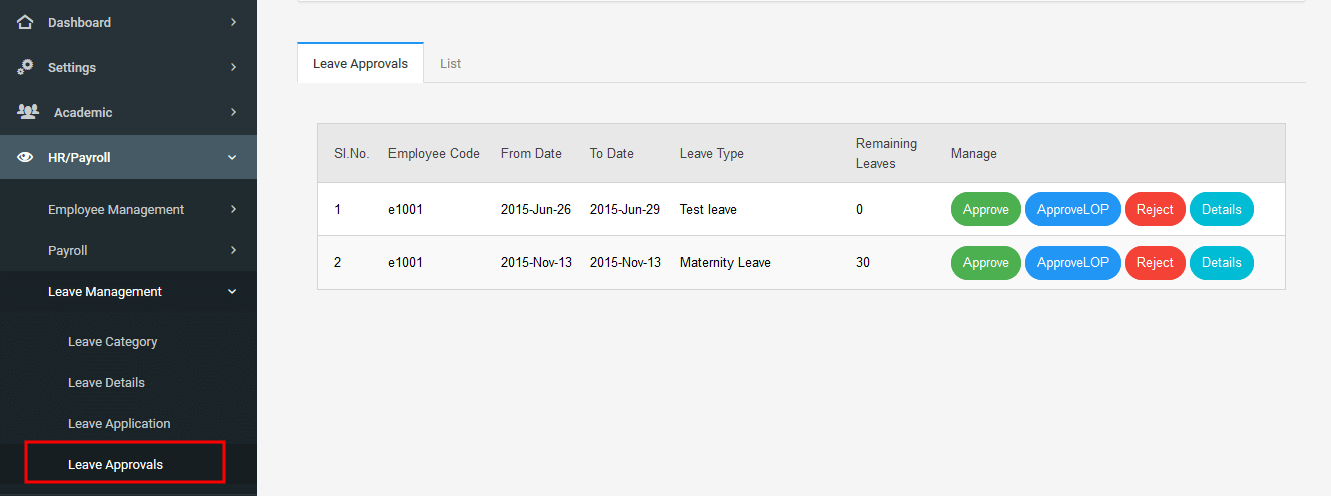1331x496 pixels.
Task: Switch to the List tab
Action: 450,63
